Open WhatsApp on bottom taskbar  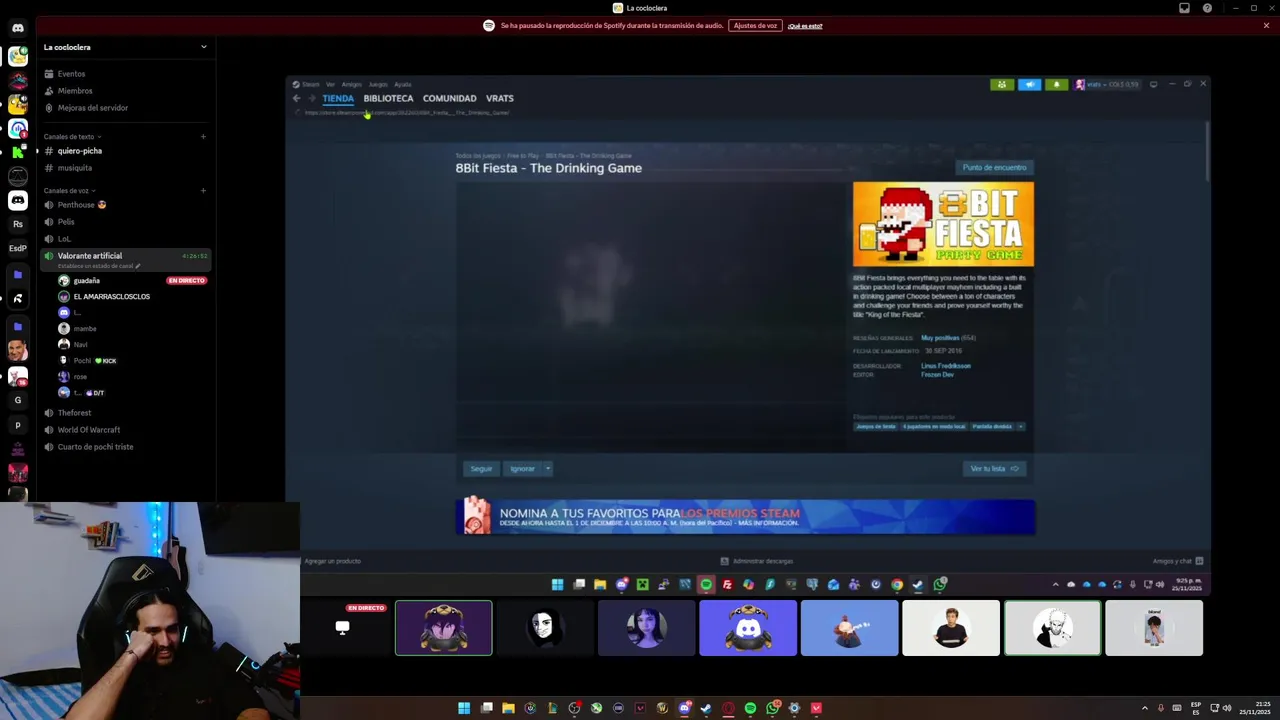[x=772, y=708]
